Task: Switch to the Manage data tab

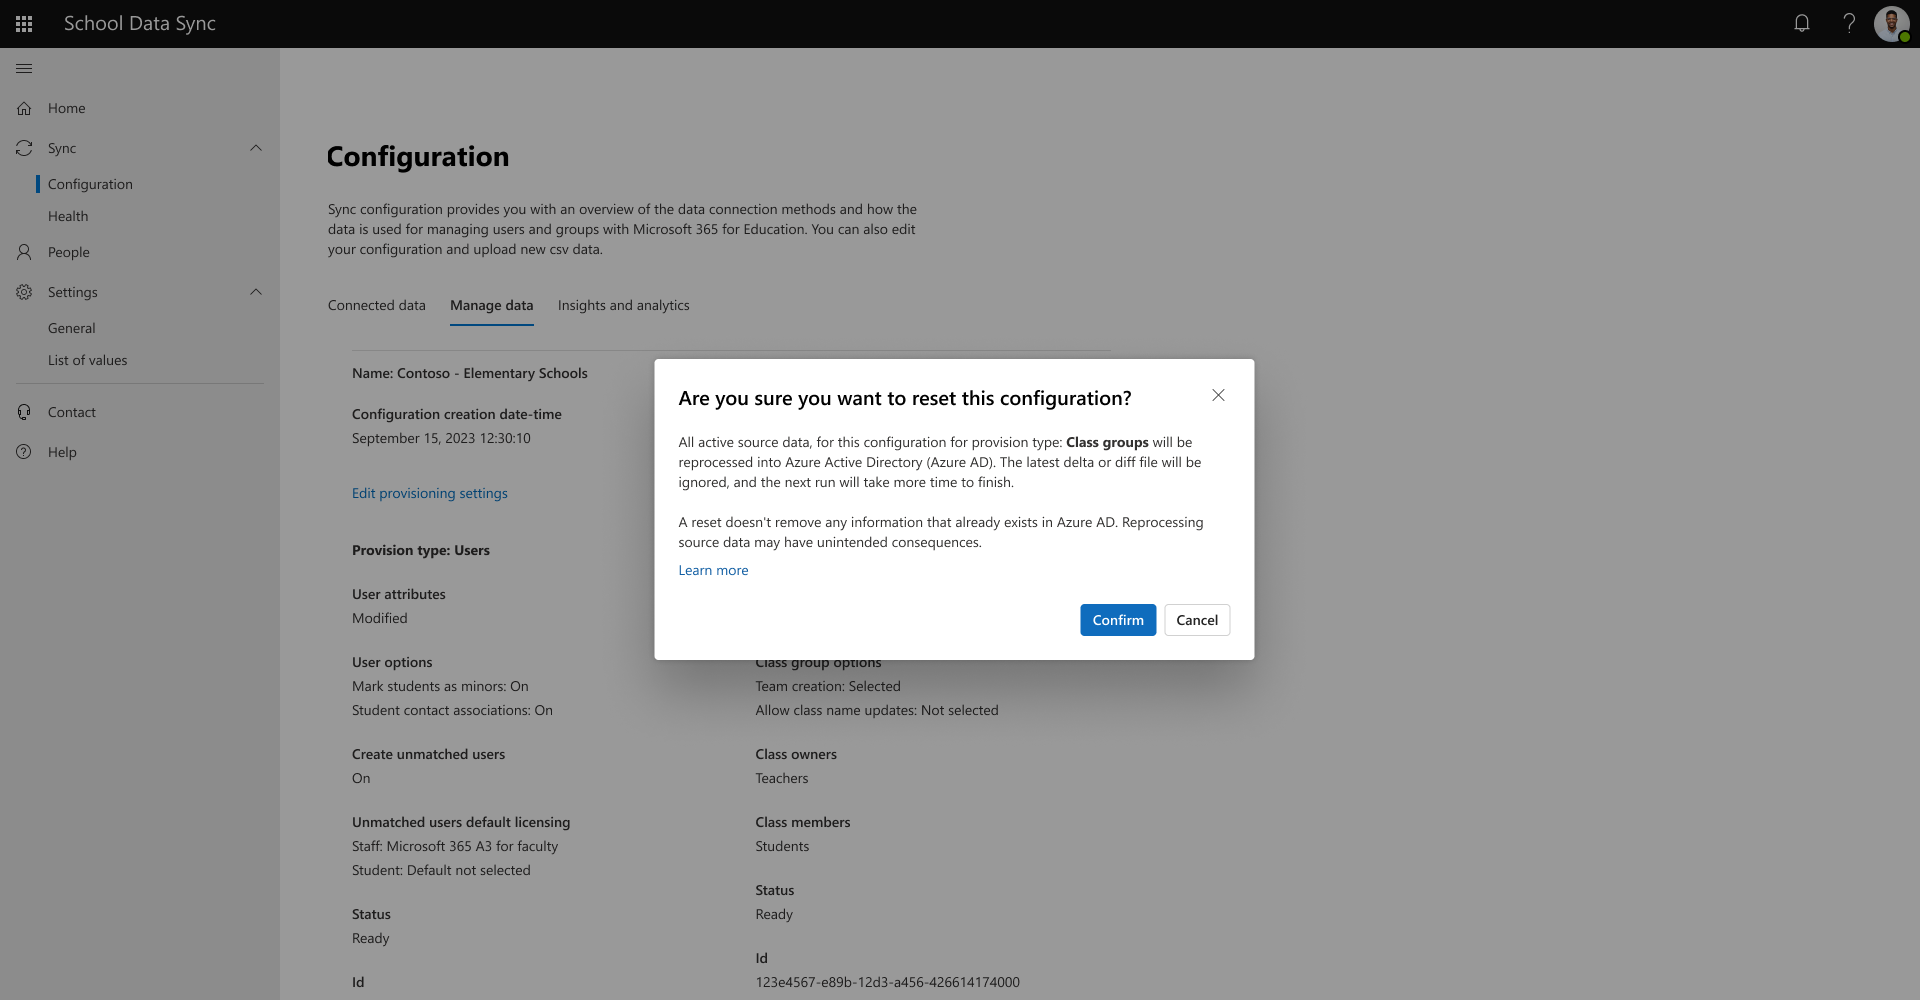Action: click(492, 305)
